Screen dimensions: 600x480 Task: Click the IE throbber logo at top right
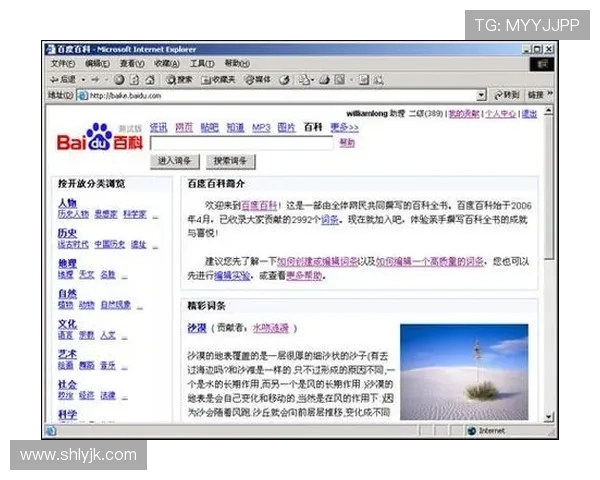[542, 64]
